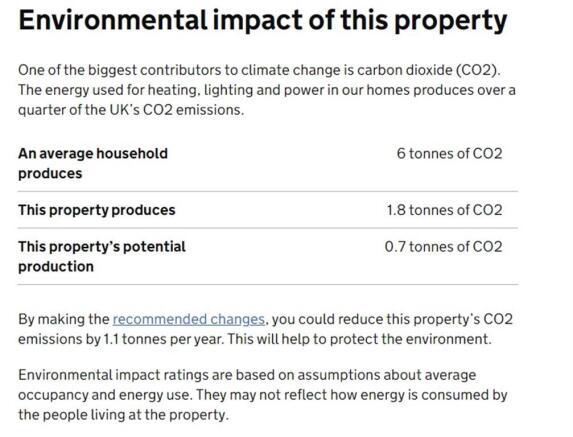Click the Environmental impact of this property heading
The width and height of the screenshot is (573, 437).
(263, 20)
